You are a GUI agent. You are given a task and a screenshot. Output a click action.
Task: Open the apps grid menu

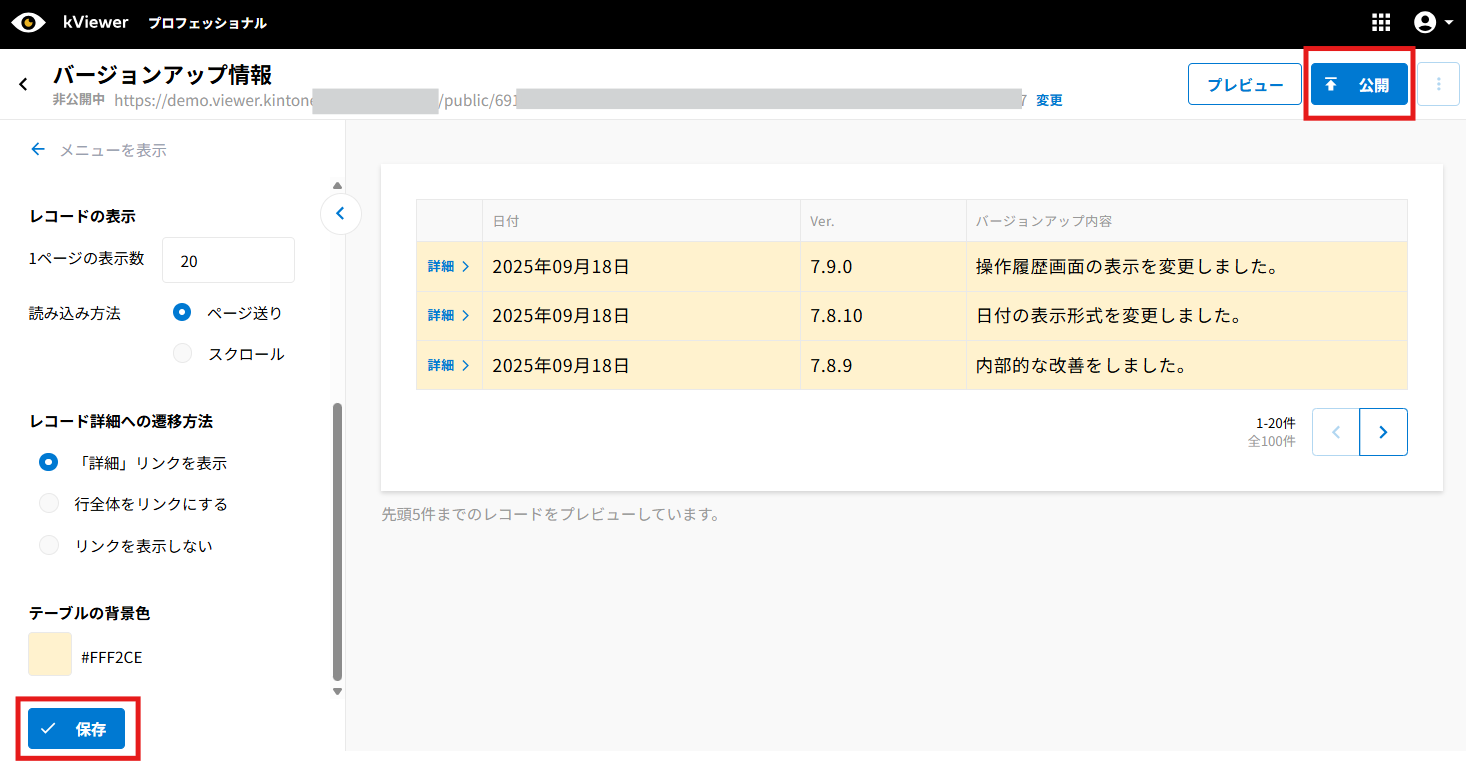pyautogui.click(x=1381, y=23)
